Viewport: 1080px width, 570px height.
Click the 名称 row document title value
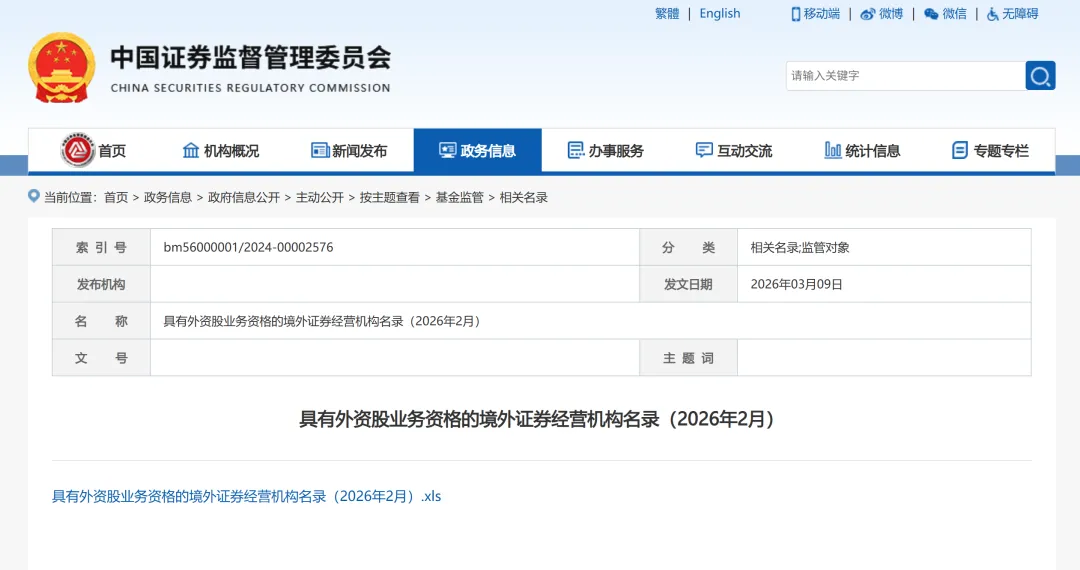click(x=322, y=321)
